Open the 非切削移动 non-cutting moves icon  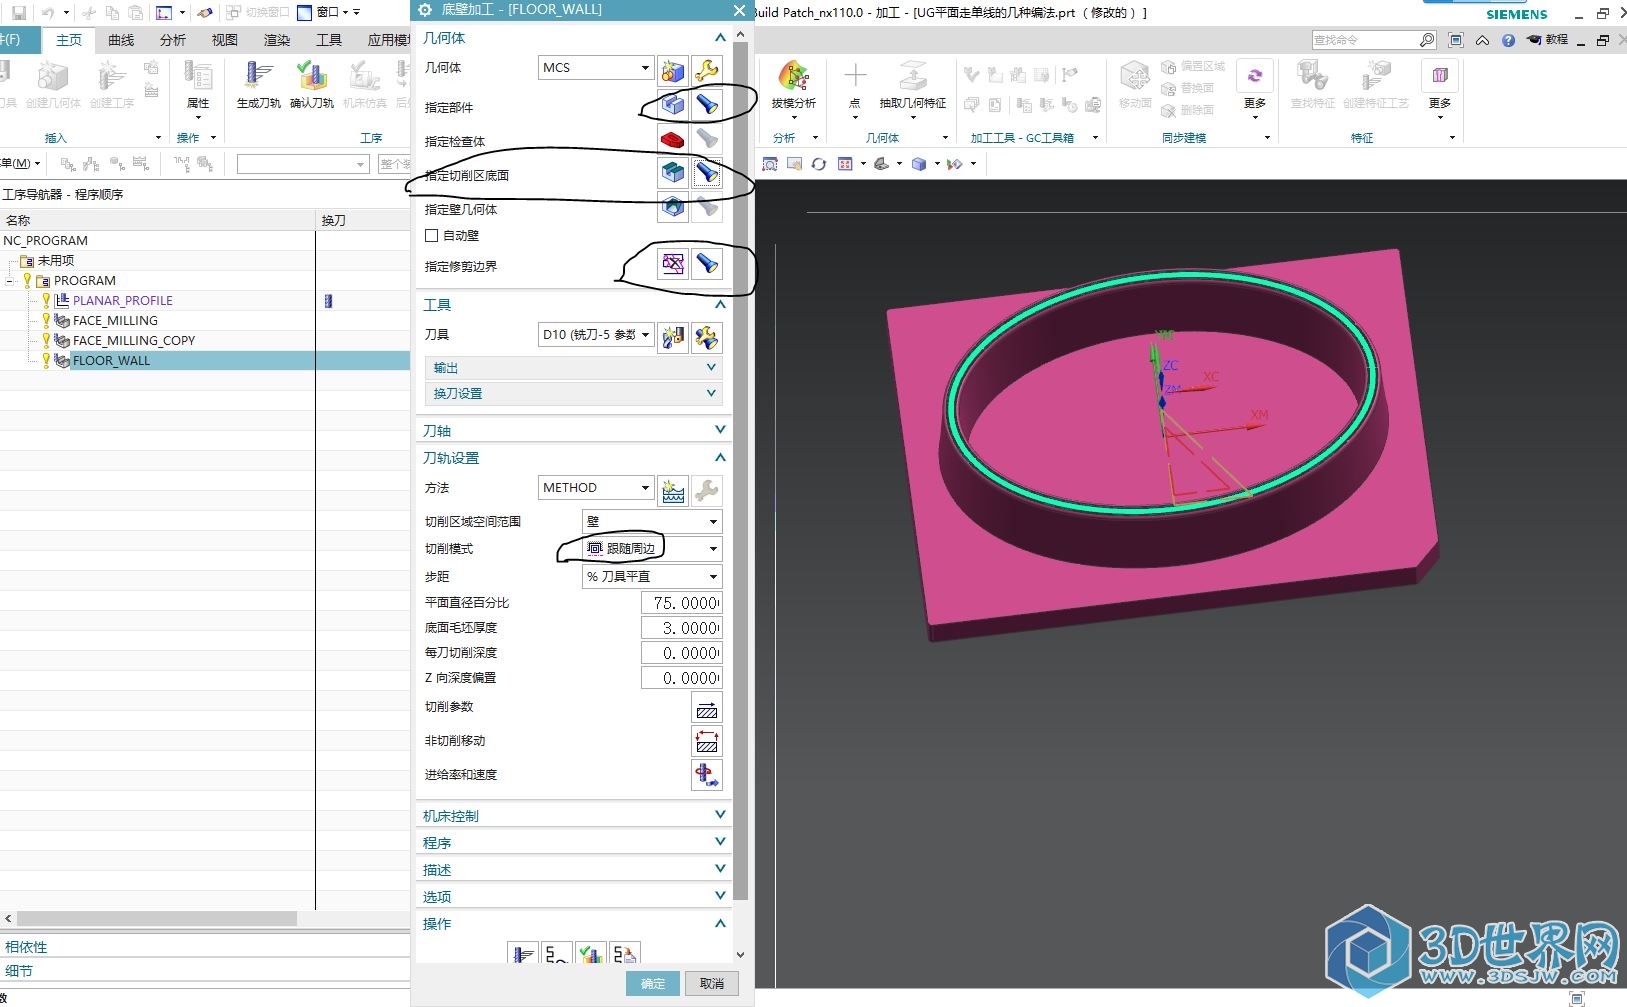click(x=706, y=741)
